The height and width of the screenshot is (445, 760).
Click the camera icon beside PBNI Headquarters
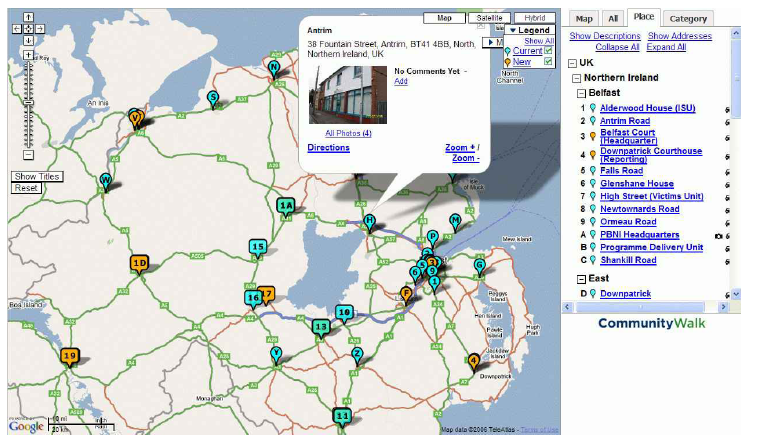pyautogui.click(x=718, y=235)
